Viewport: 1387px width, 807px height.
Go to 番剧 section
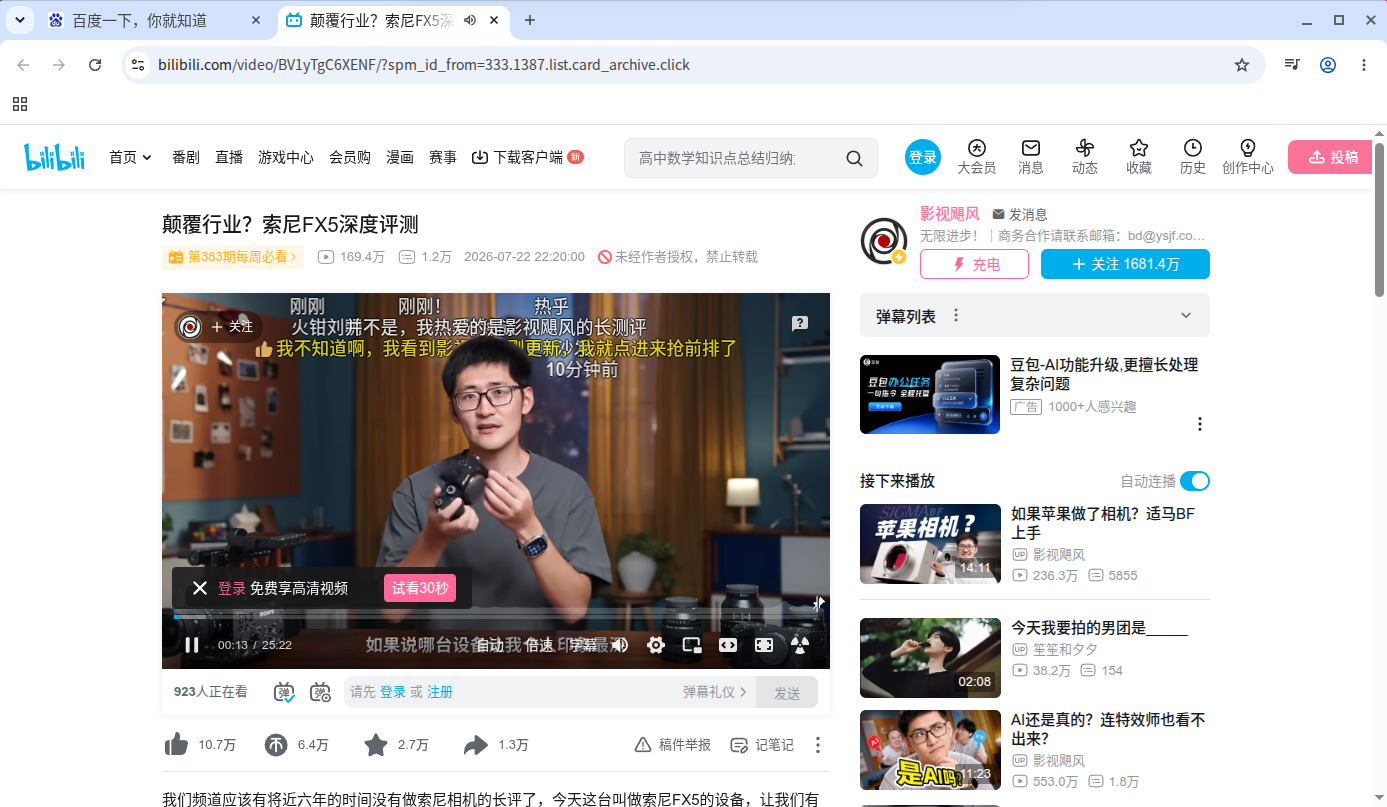tap(186, 157)
